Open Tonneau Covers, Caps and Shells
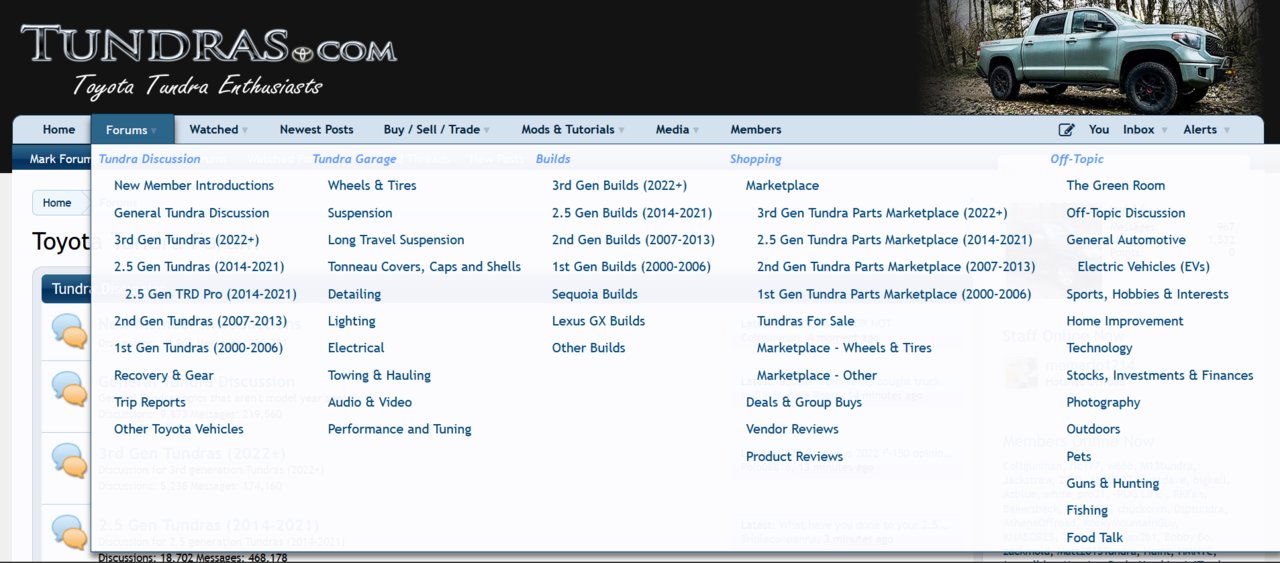This screenshot has width=1280, height=563. pyautogui.click(x=424, y=267)
